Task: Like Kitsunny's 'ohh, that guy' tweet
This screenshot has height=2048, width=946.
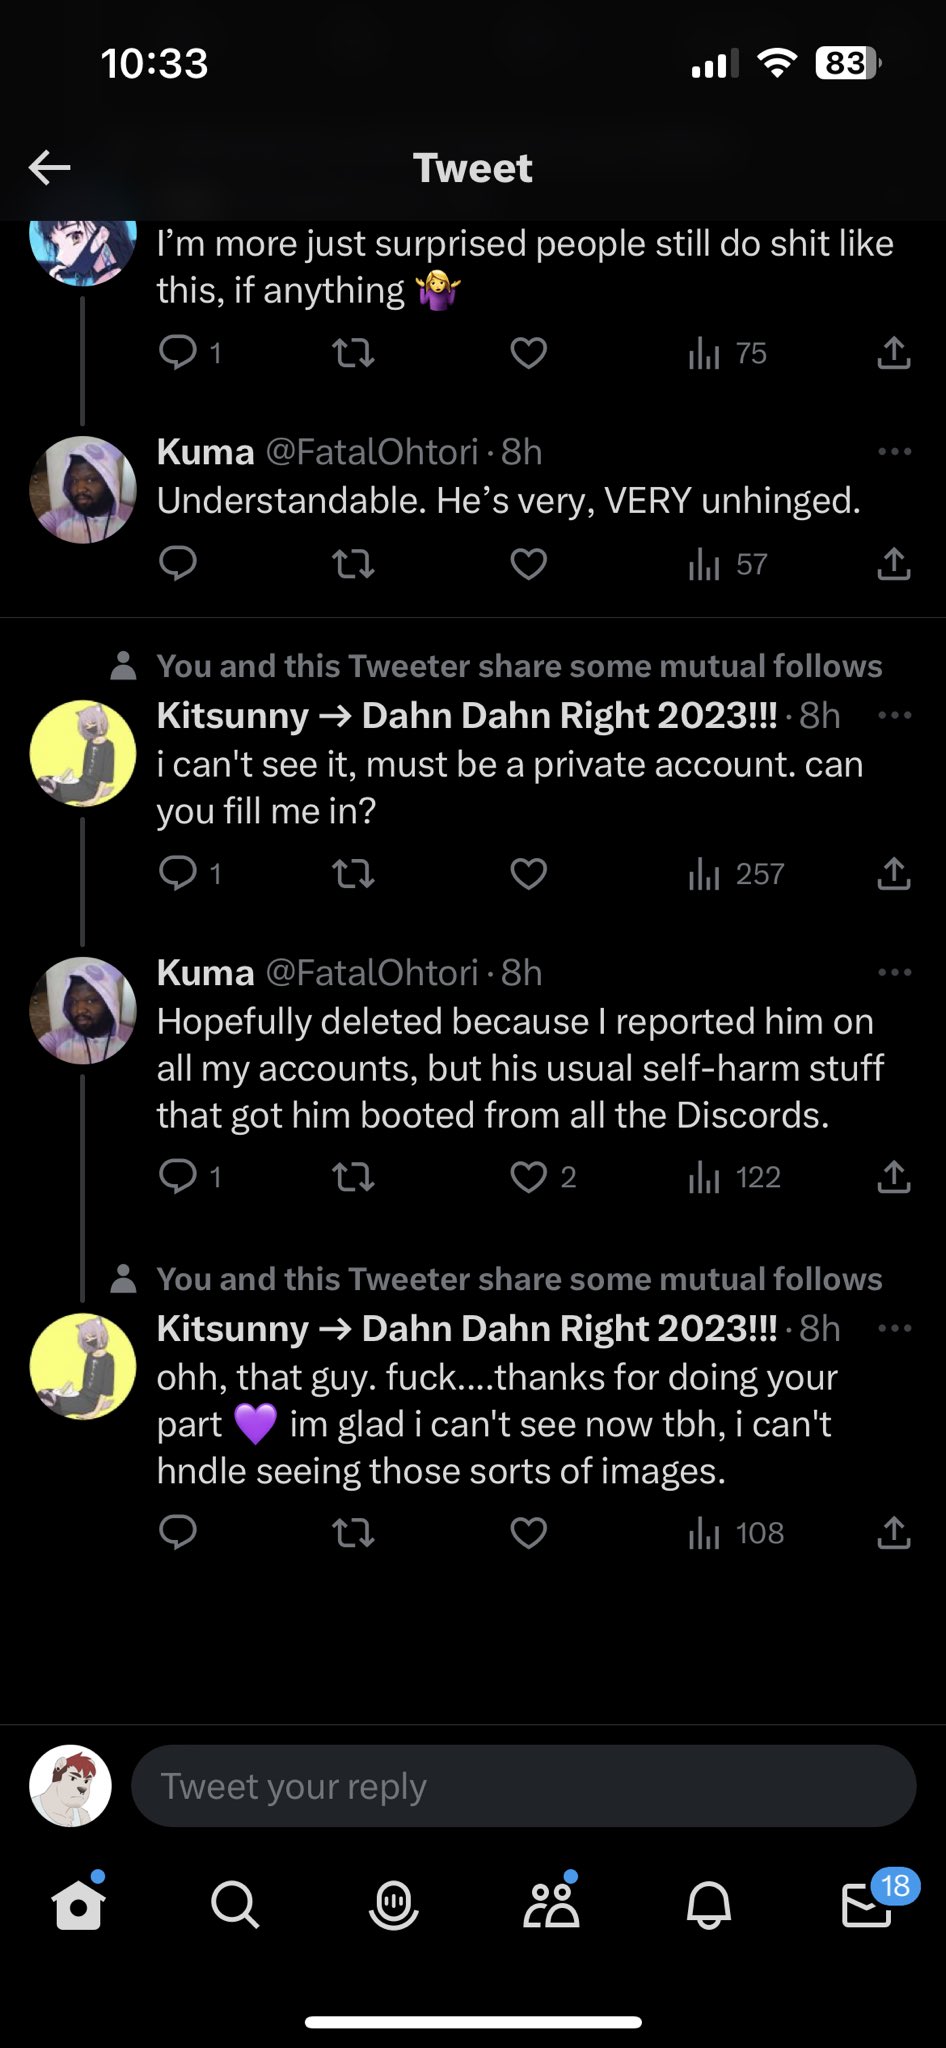Action: [528, 1533]
